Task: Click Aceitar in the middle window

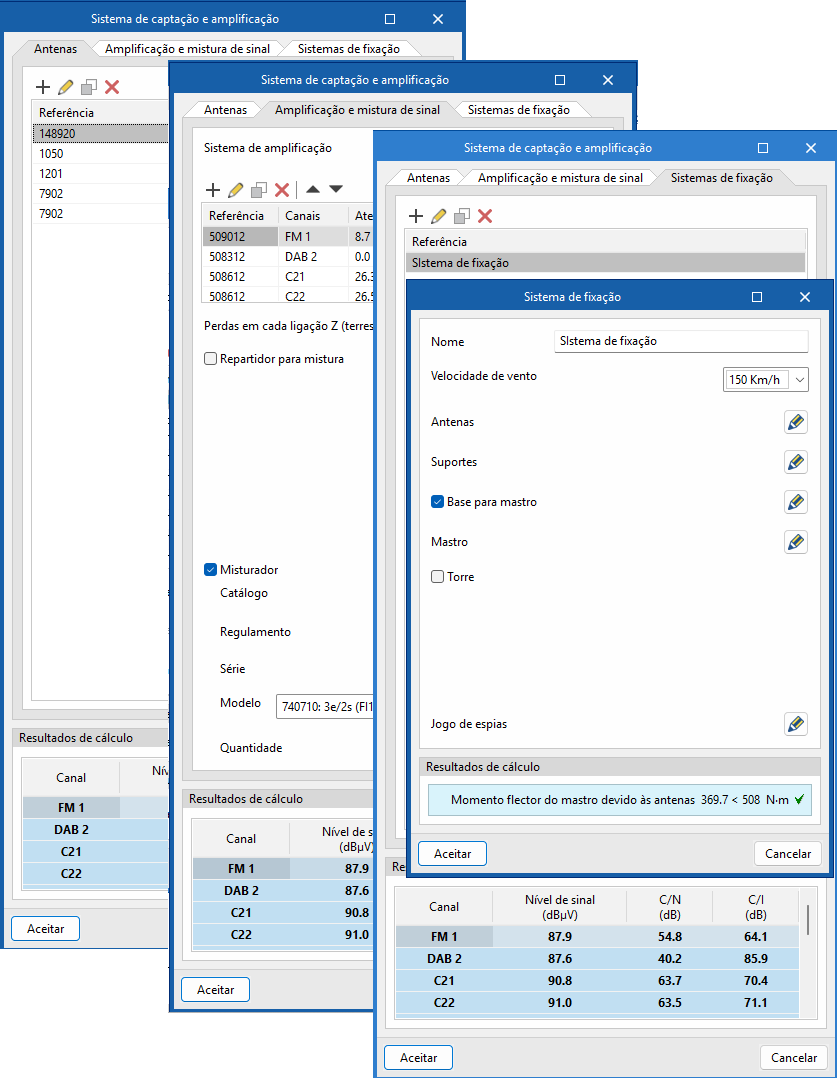Action: (x=215, y=990)
